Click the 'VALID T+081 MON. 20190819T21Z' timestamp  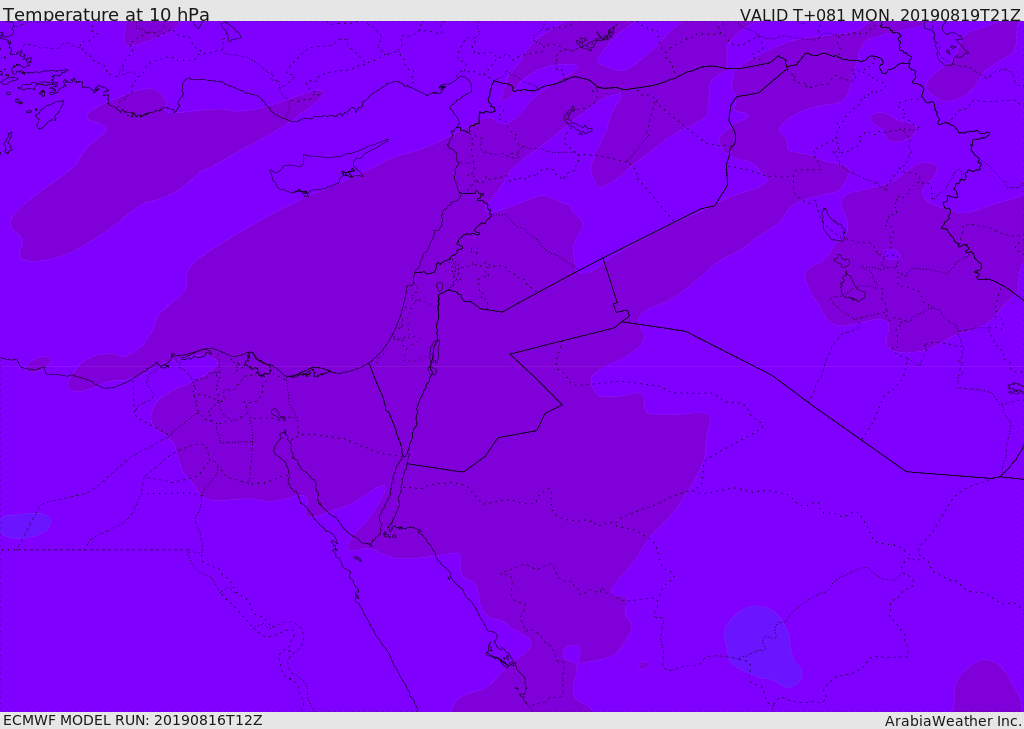tap(880, 14)
